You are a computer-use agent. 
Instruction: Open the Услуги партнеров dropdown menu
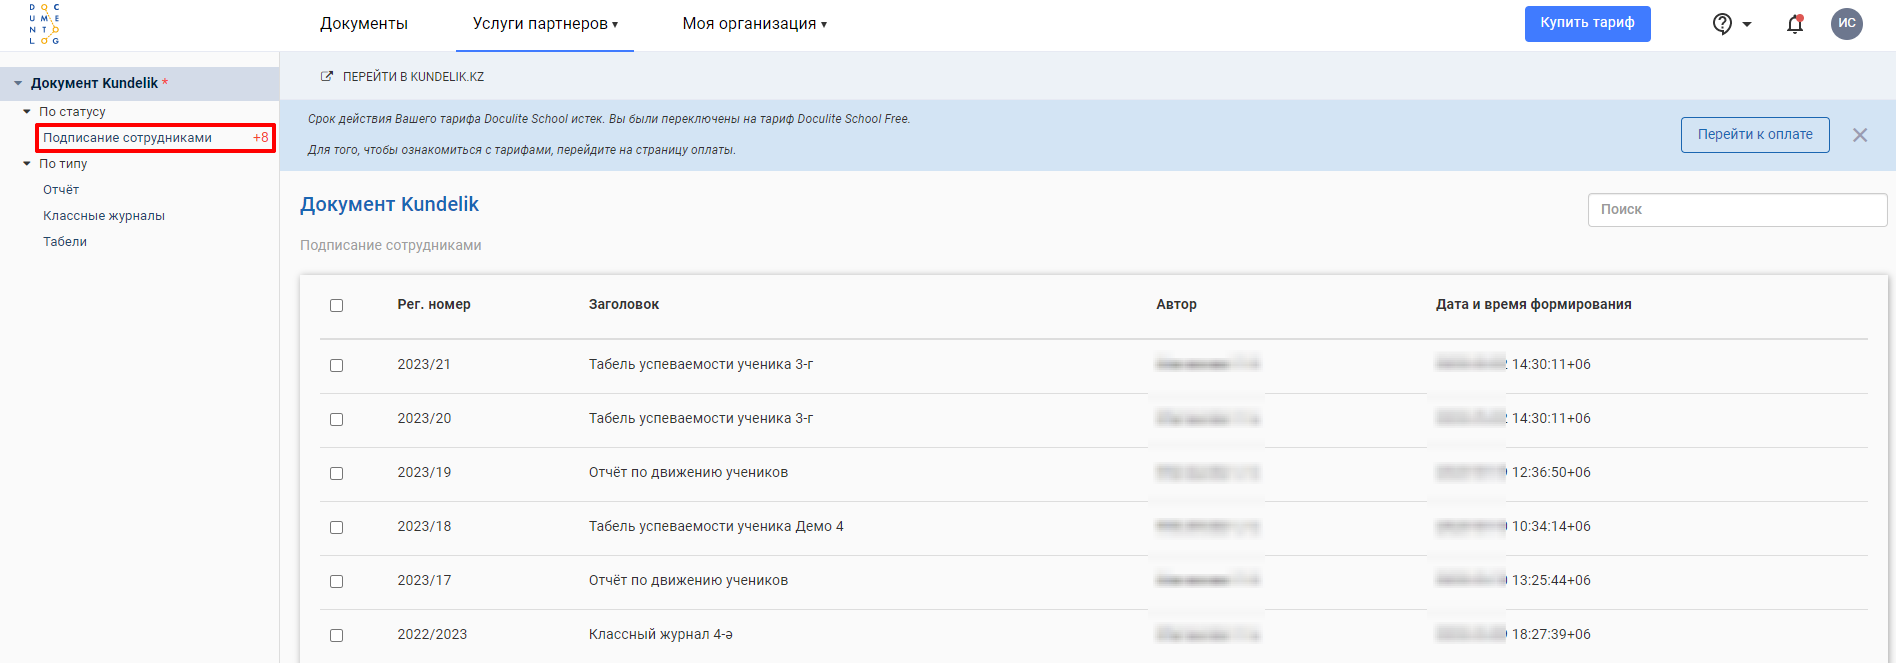coord(545,24)
